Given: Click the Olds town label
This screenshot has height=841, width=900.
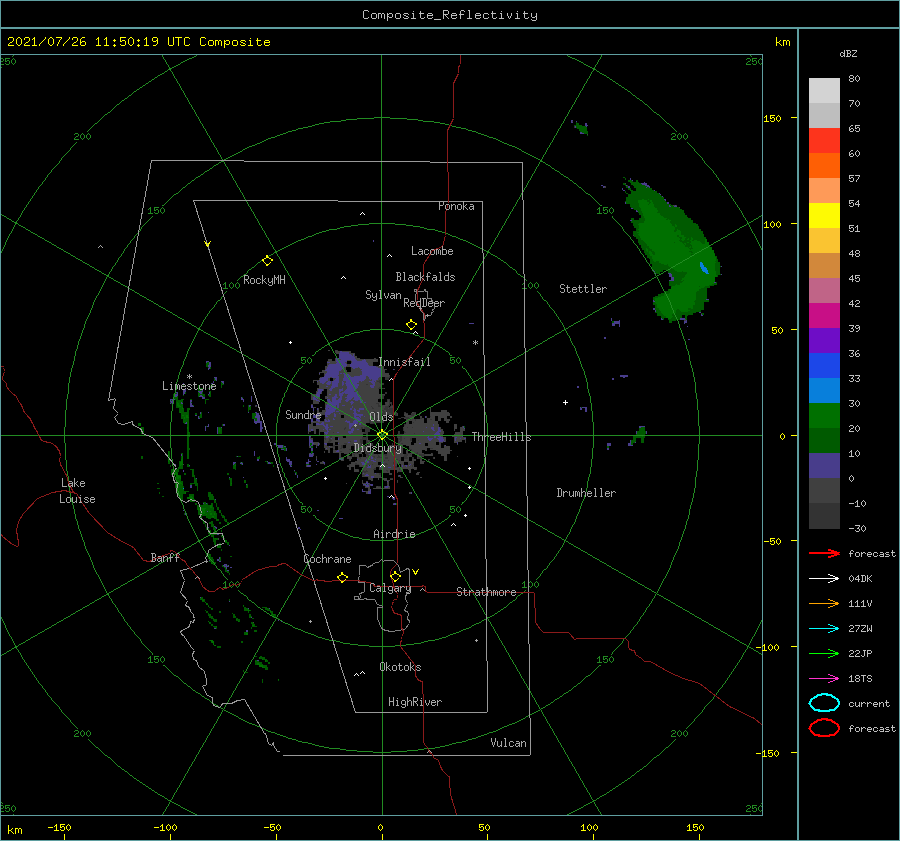Looking at the screenshot, I should [x=381, y=417].
